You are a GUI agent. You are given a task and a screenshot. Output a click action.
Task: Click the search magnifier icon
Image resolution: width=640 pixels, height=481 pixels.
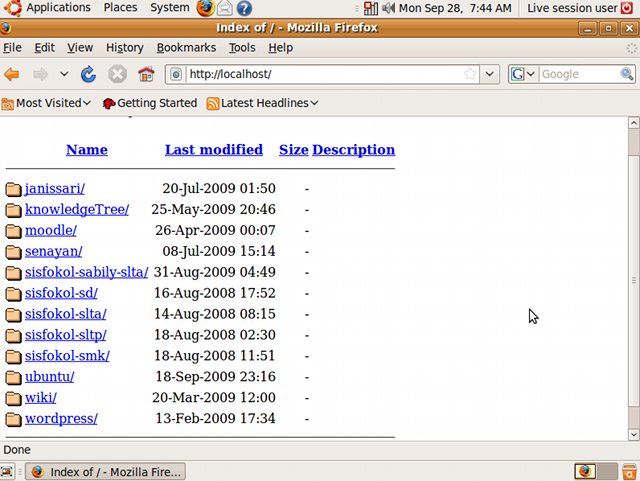(627, 74)
